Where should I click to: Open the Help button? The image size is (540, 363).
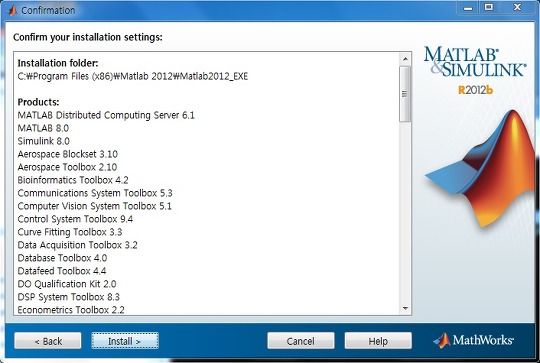tap(378, 341)
